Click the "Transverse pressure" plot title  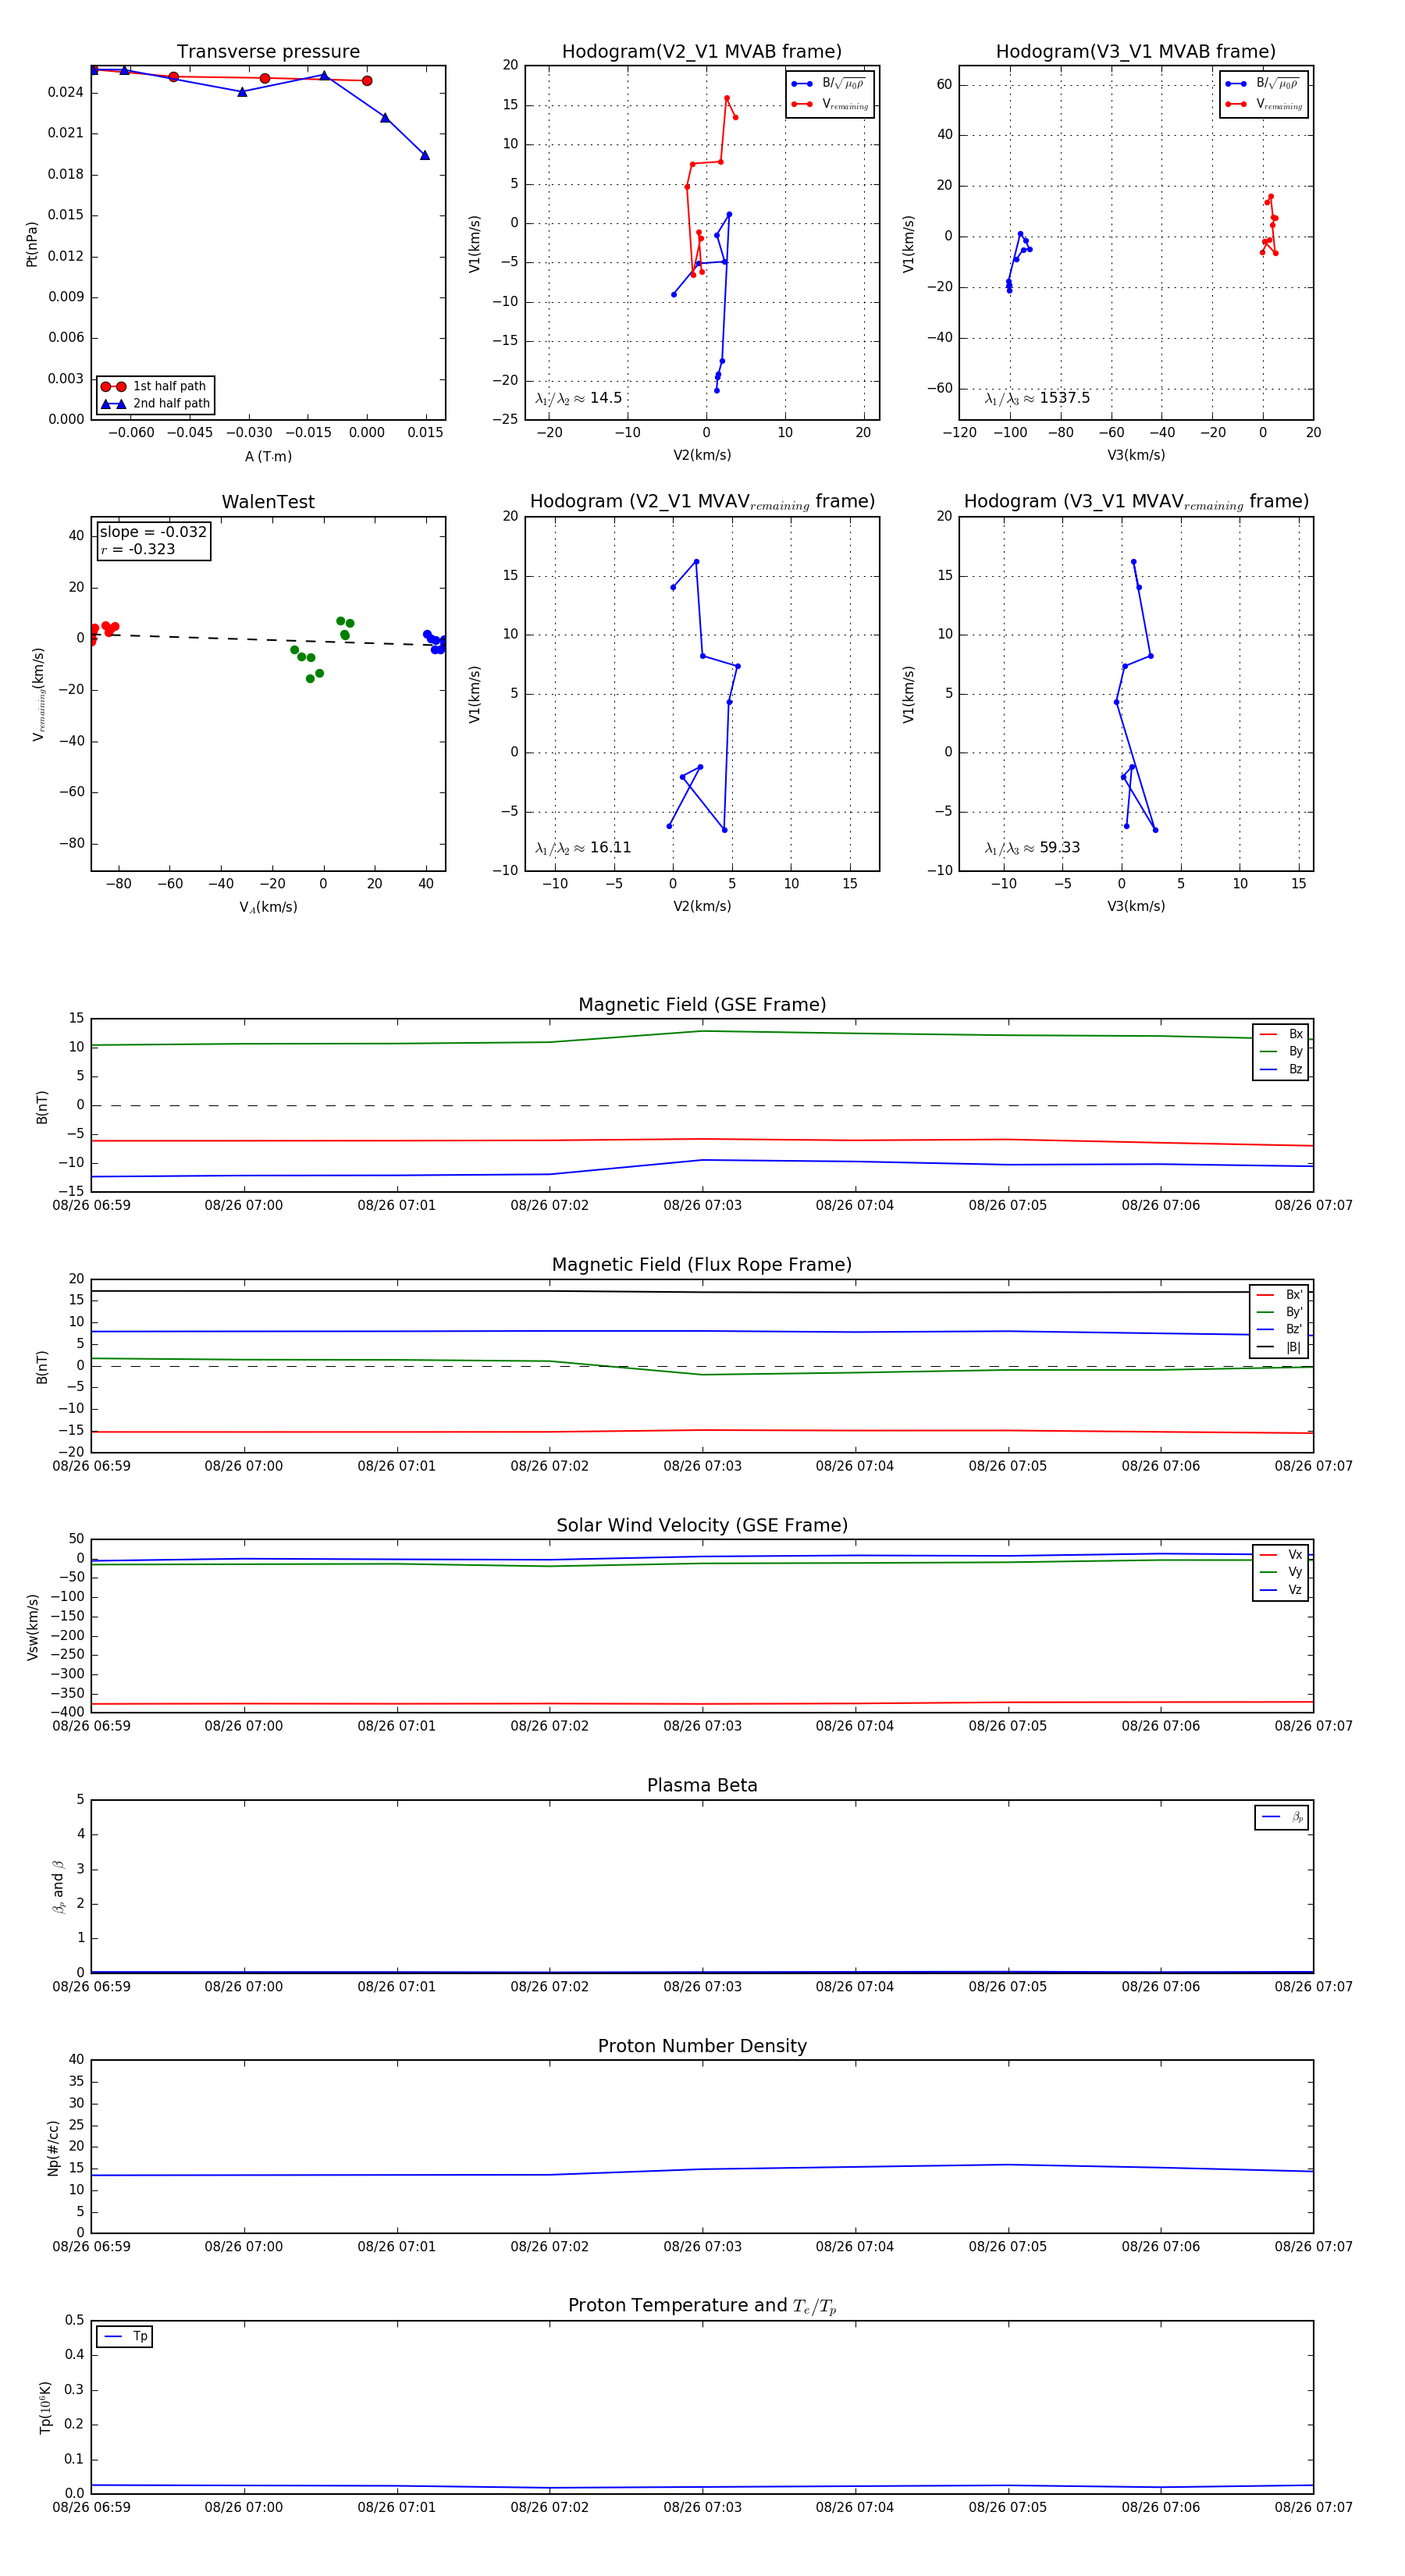268,52
